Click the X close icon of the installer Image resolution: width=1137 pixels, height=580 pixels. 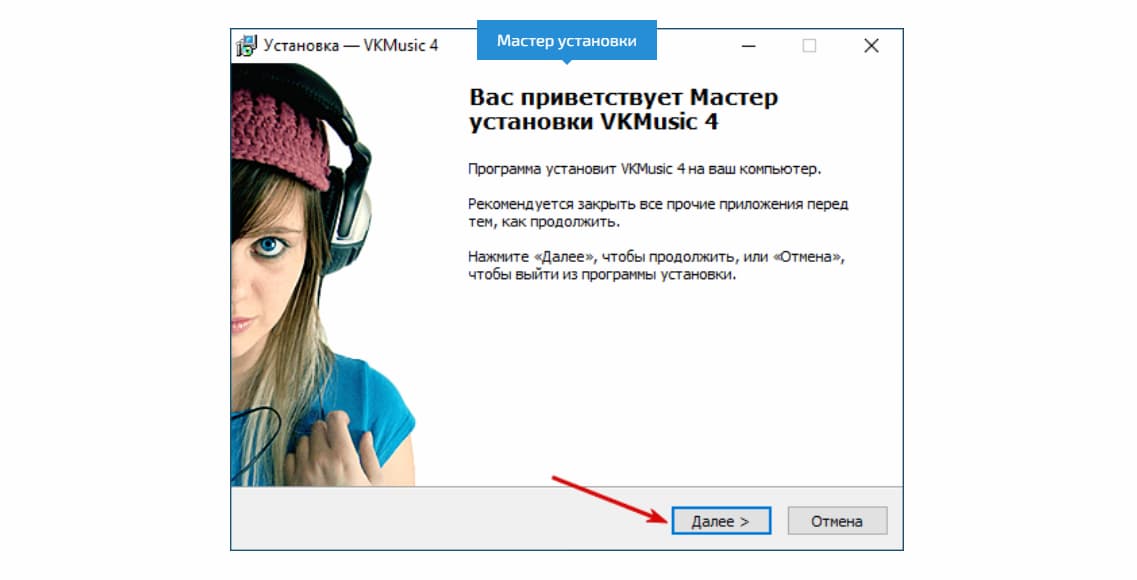point(870,45)
